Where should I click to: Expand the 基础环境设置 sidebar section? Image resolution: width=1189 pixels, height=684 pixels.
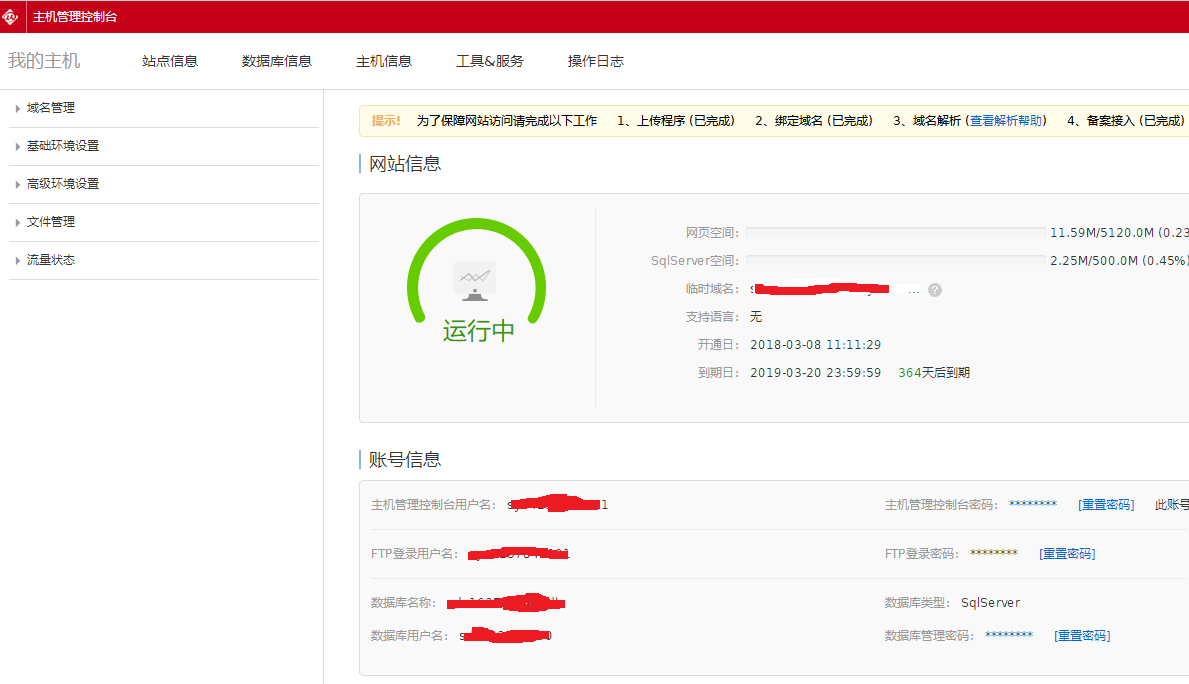tap(63, 146)
